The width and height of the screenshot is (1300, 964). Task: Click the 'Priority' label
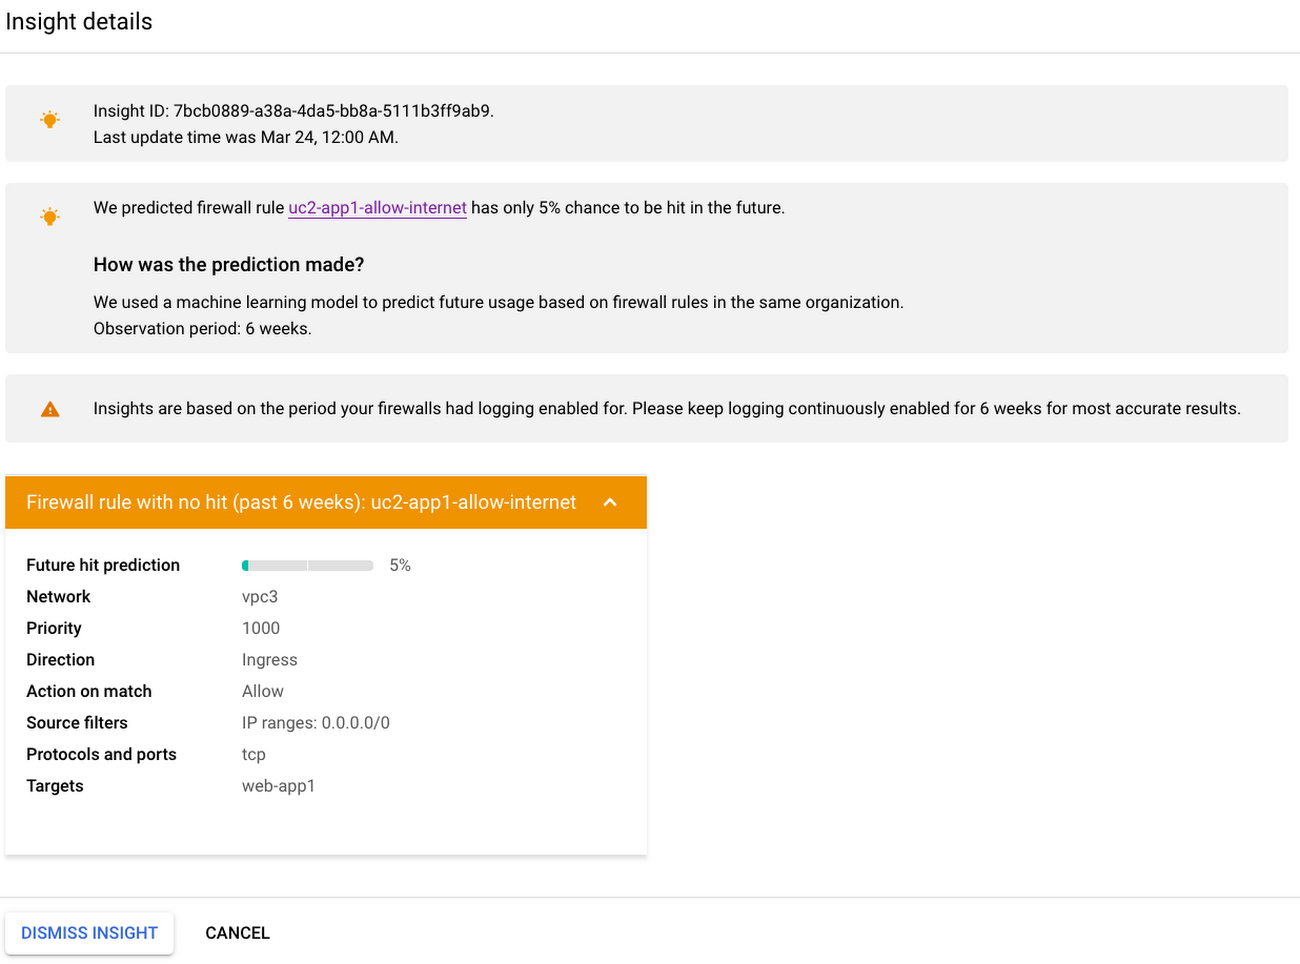(x=54, y=628)
